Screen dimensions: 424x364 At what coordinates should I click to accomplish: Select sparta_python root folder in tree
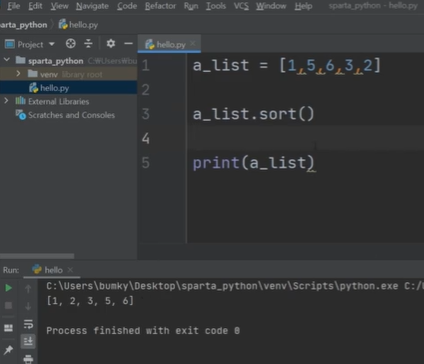(55, 61)
